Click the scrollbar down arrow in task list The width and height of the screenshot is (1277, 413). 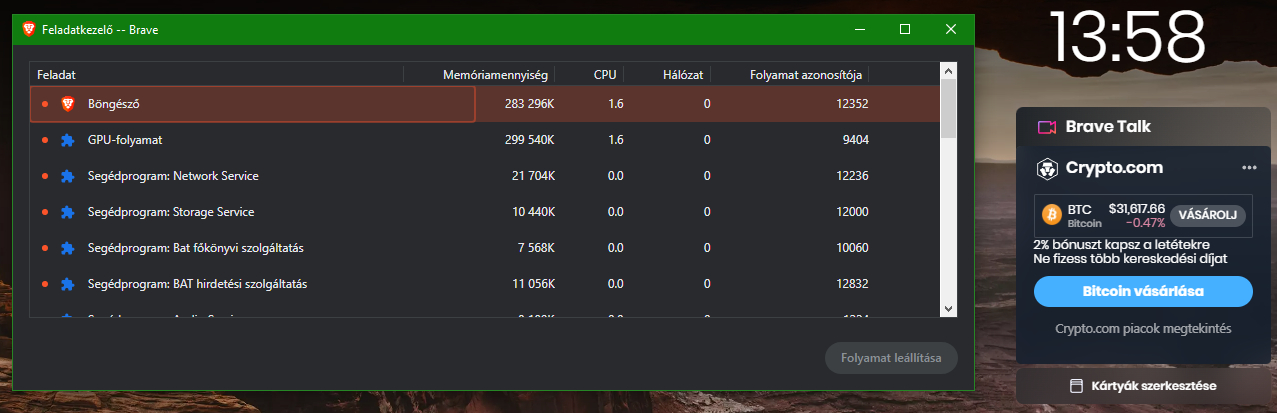[x=949, y=308]
